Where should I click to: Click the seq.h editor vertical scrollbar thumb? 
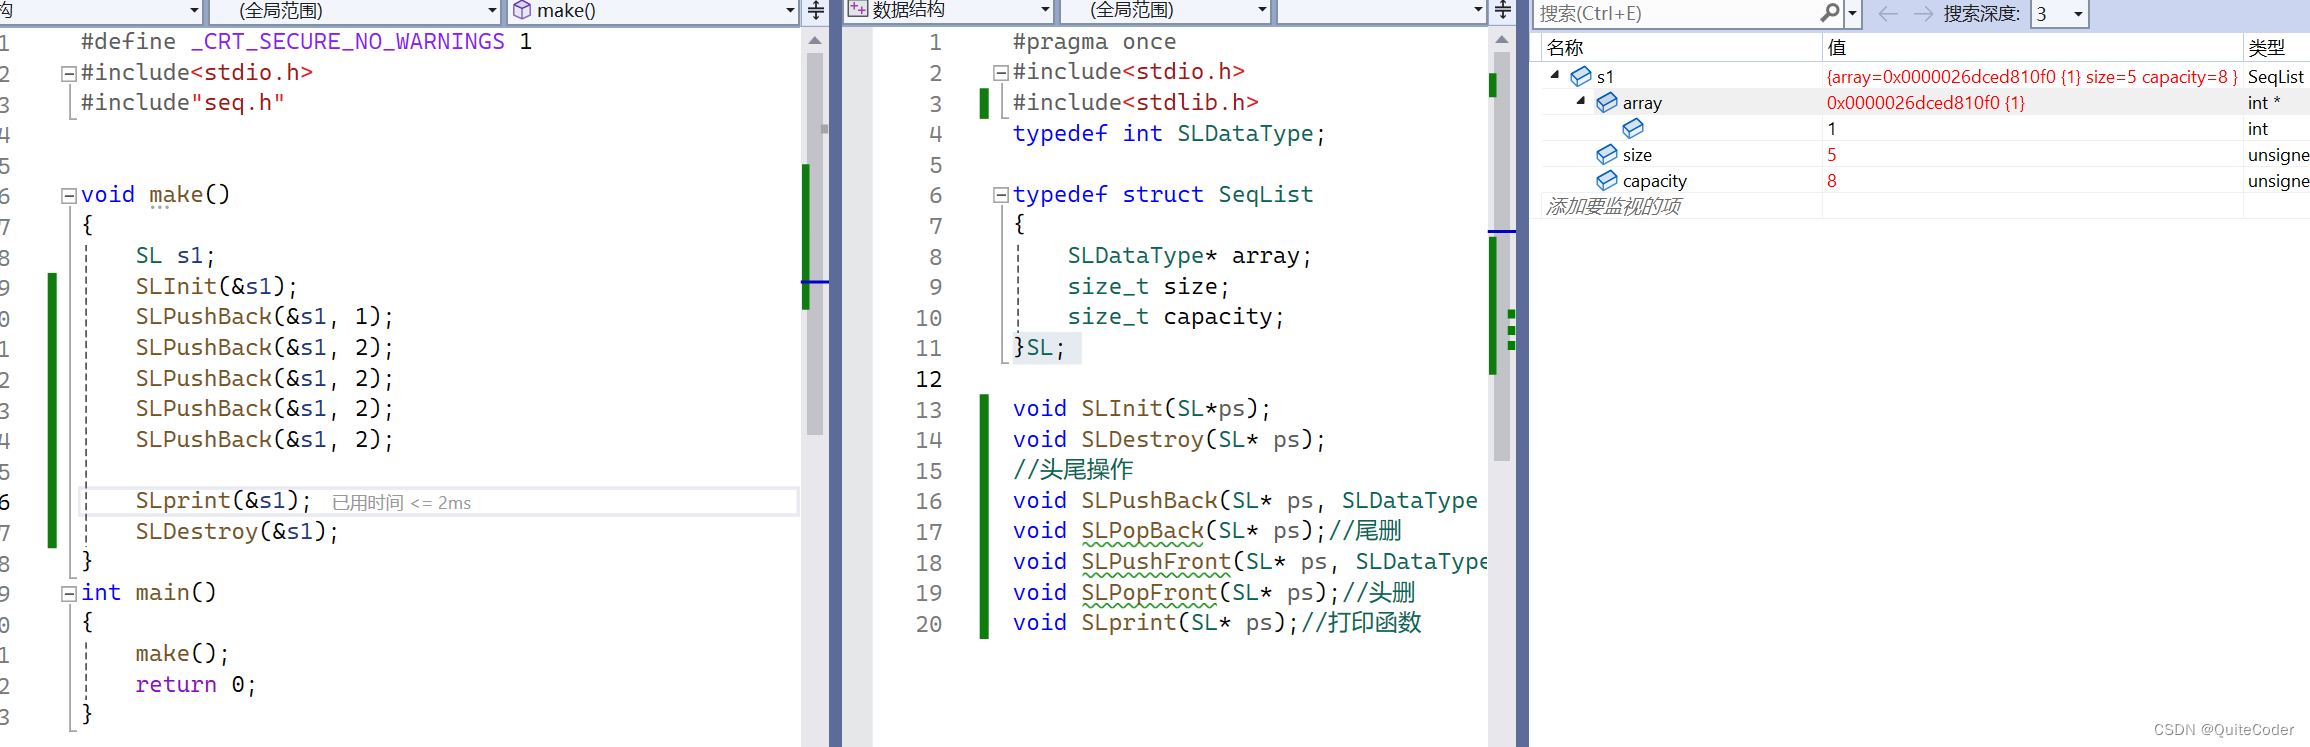tap(1501, 256)
